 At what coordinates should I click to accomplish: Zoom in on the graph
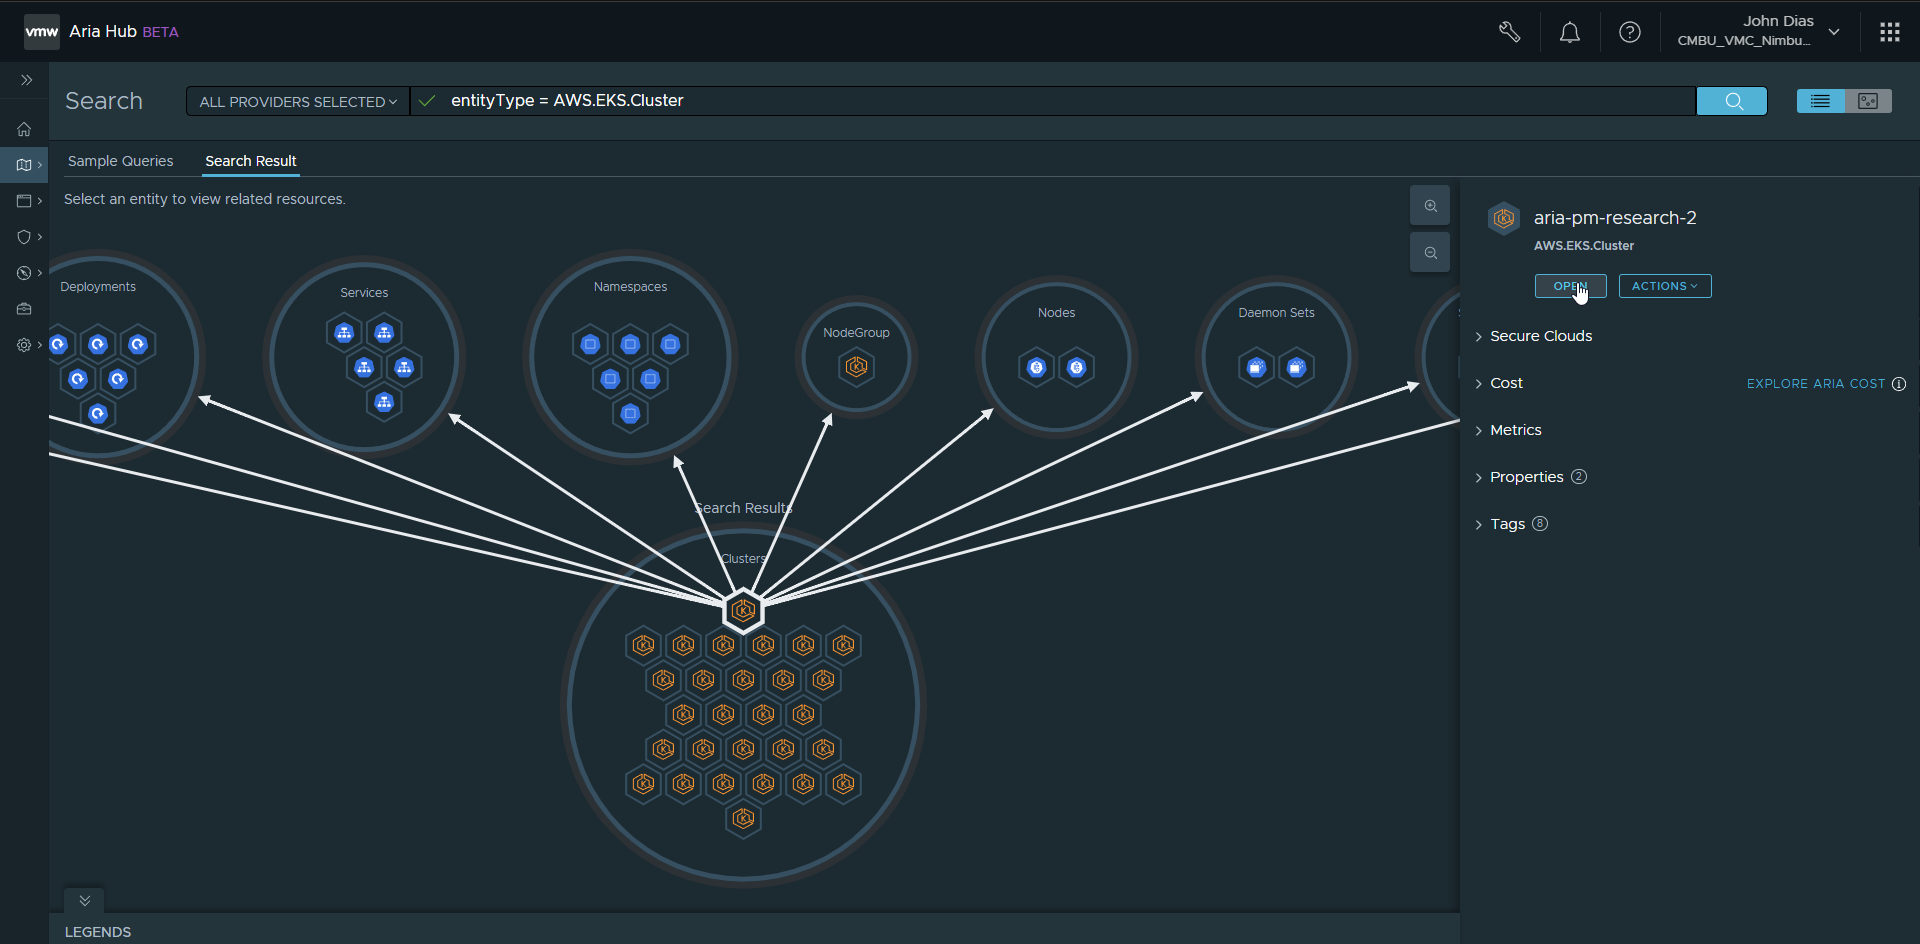[x=1430, y=206]
